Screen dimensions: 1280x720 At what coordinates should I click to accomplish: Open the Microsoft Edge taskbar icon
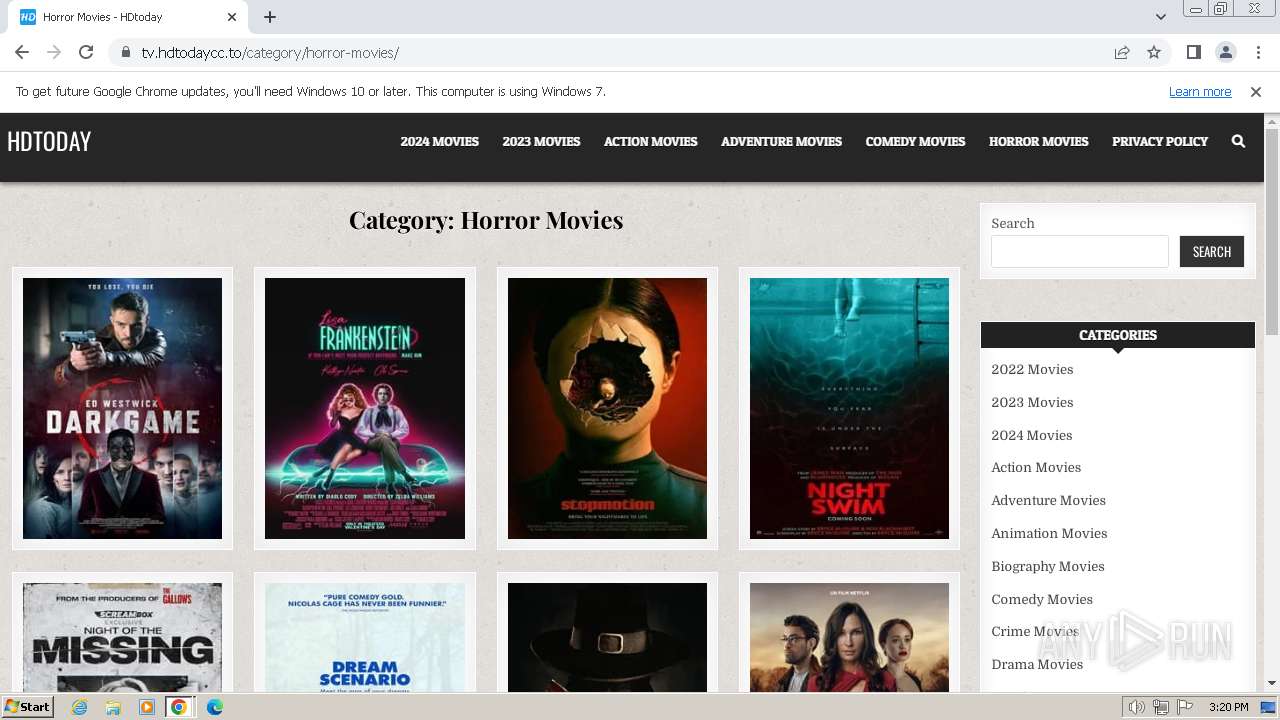(214, 707)
